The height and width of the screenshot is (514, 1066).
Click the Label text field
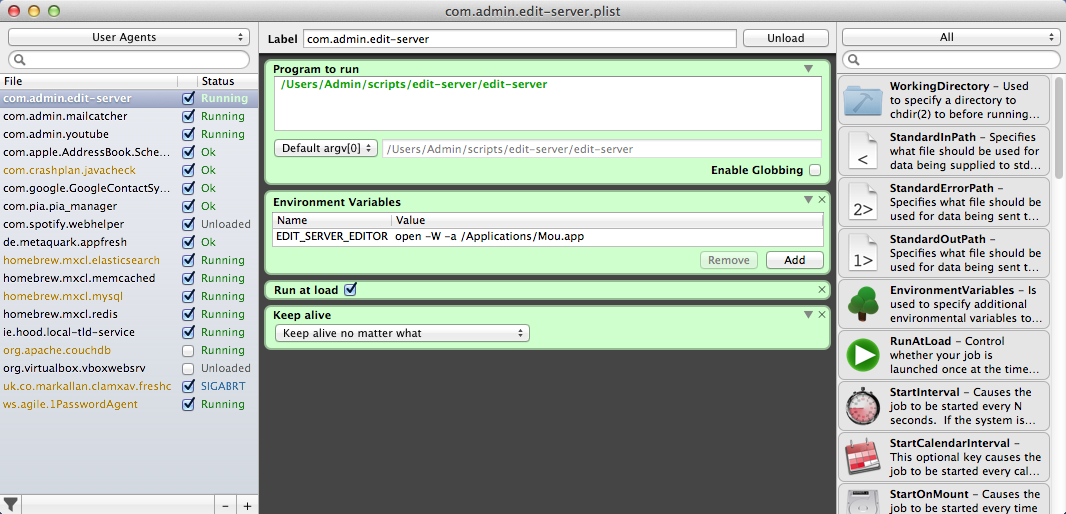tap(519, 39)
